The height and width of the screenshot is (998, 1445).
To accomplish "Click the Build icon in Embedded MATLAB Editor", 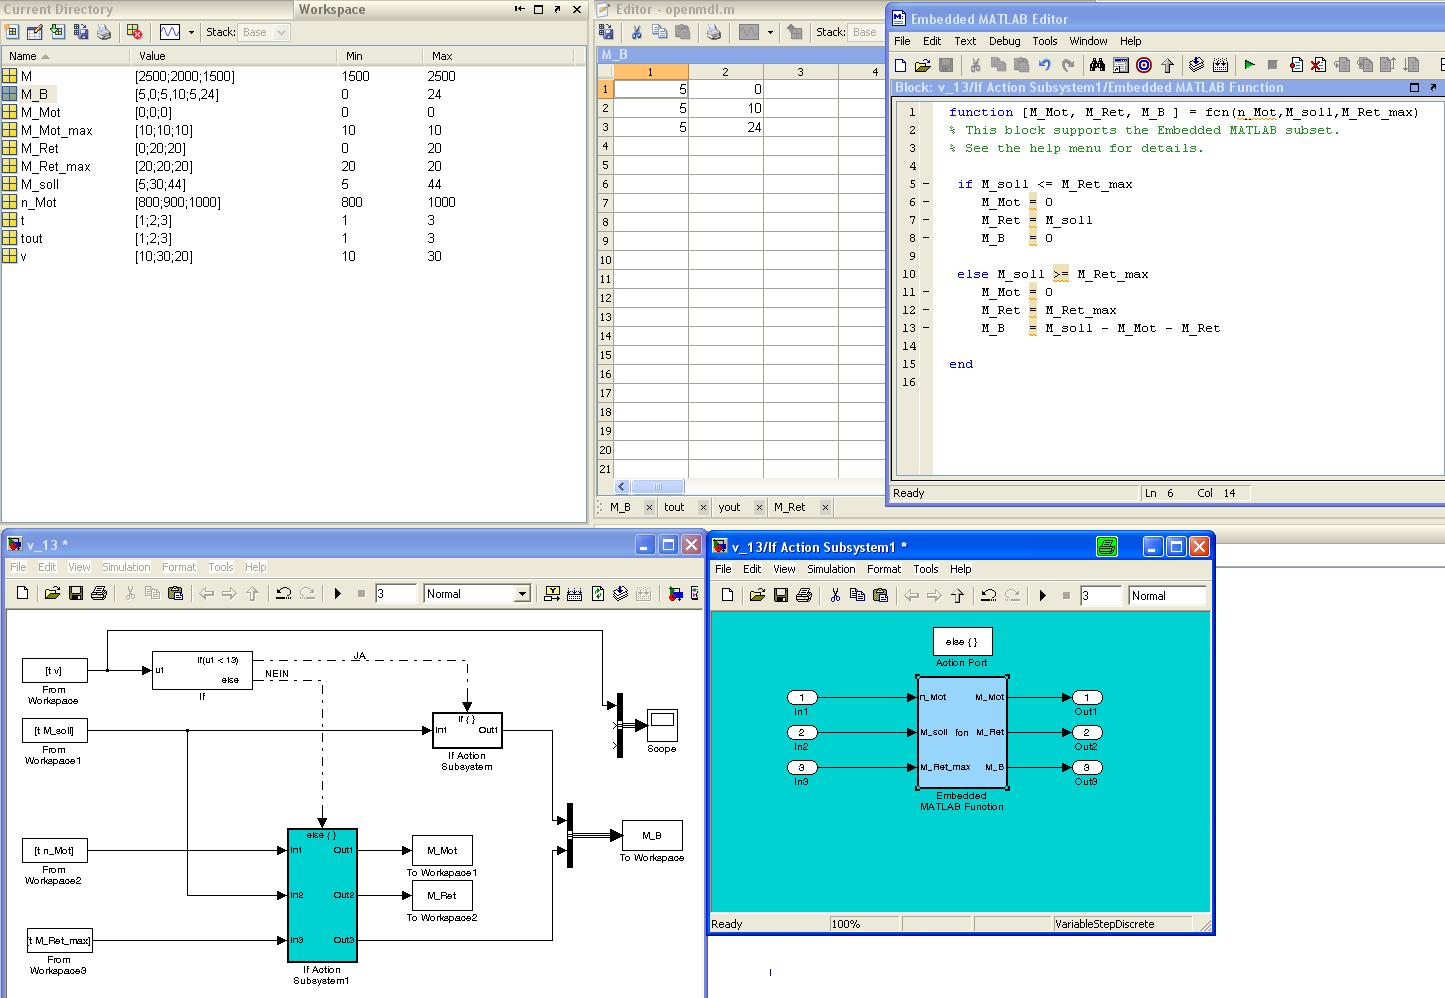I will click(x=1196, y=65).
